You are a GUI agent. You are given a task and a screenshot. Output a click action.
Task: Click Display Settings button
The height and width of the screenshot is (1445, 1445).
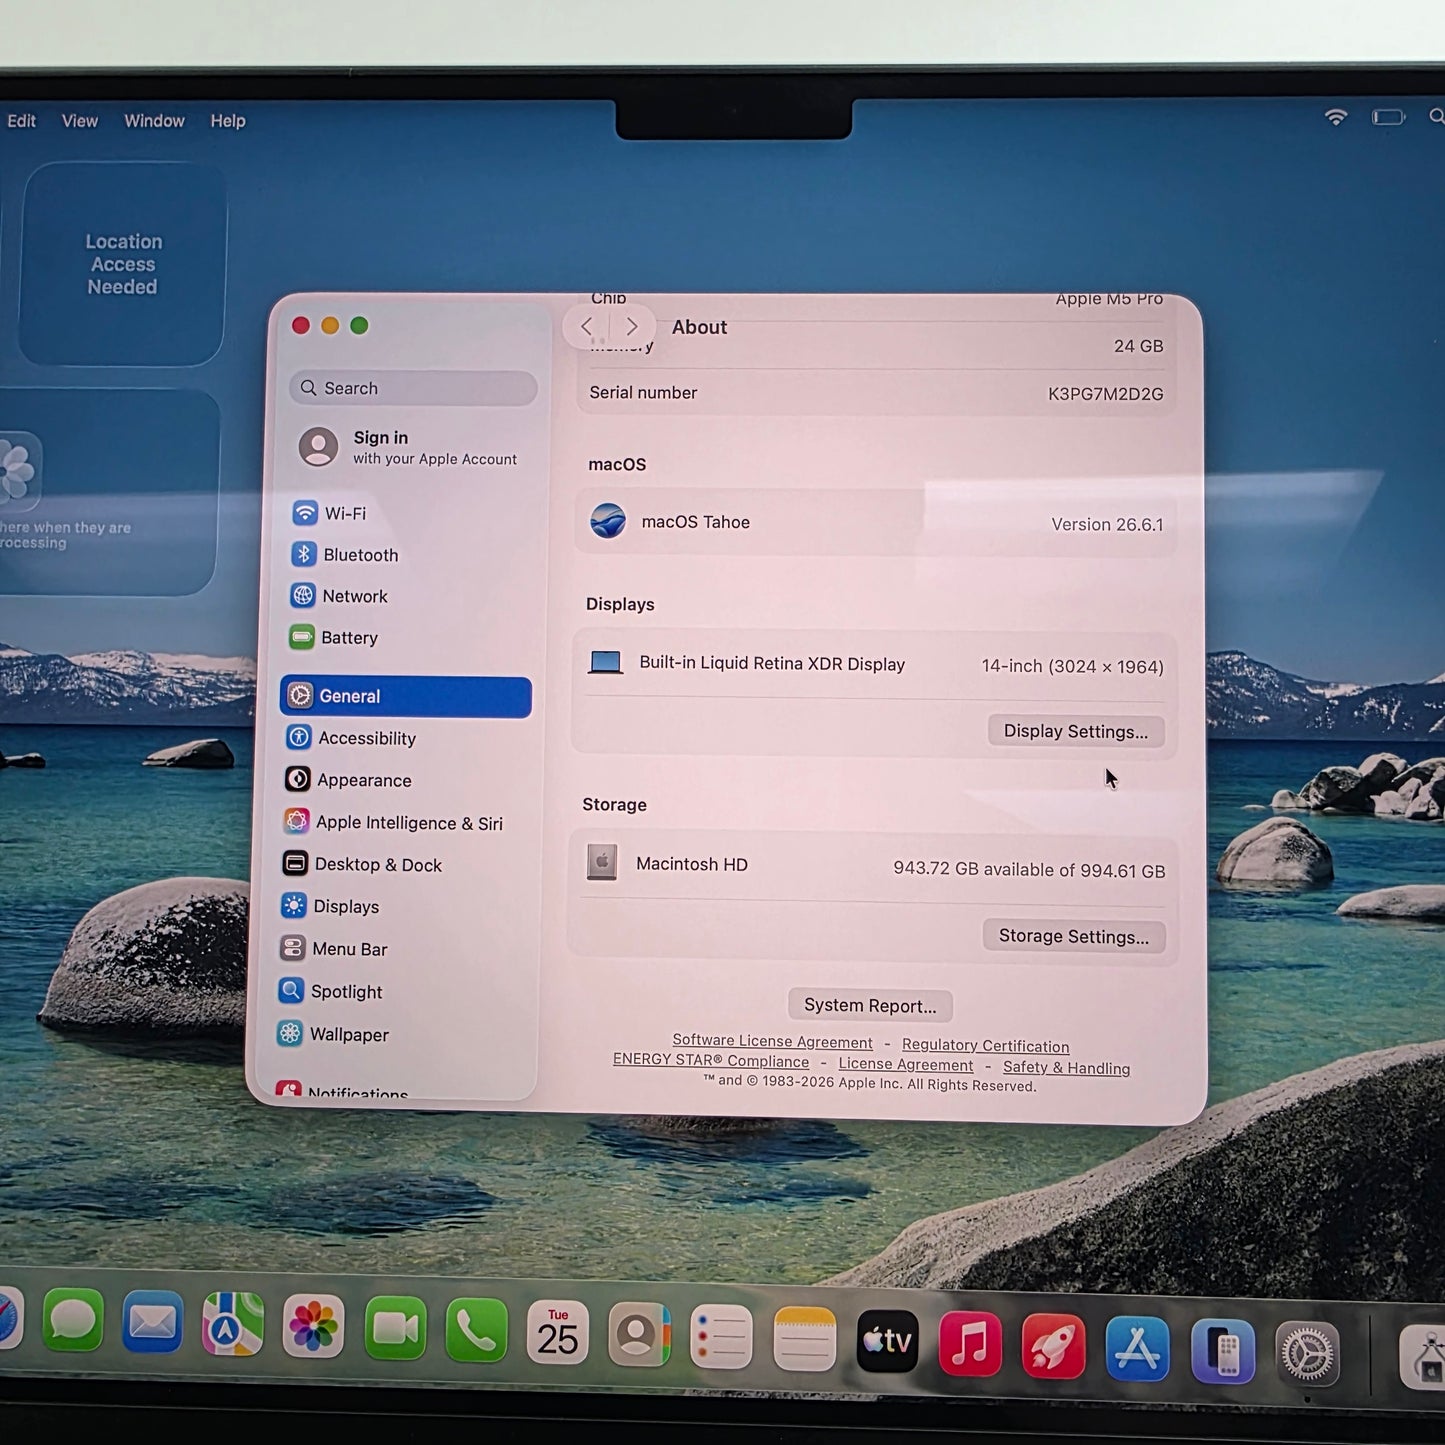pos(1076,731)
